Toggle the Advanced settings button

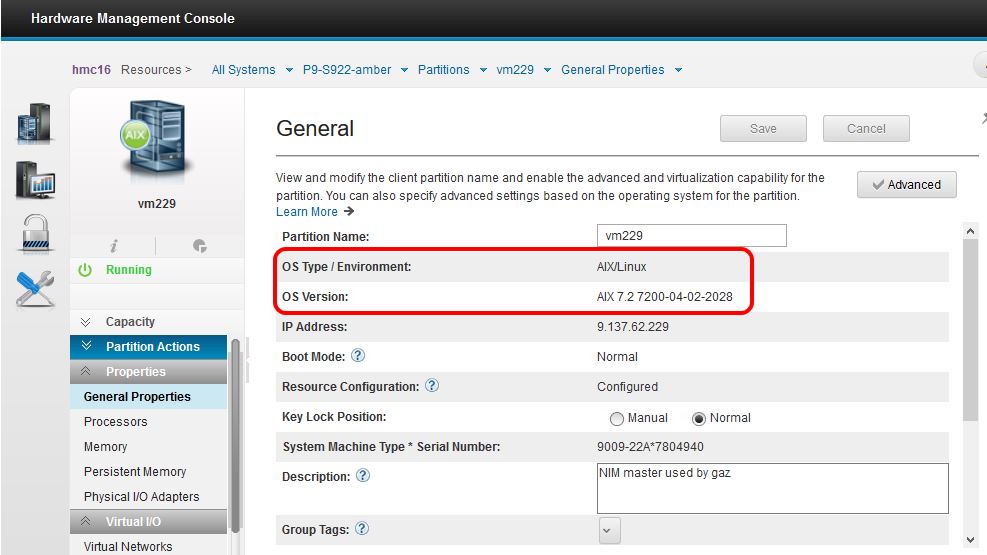pyautogui.click(x=906, y=184)
